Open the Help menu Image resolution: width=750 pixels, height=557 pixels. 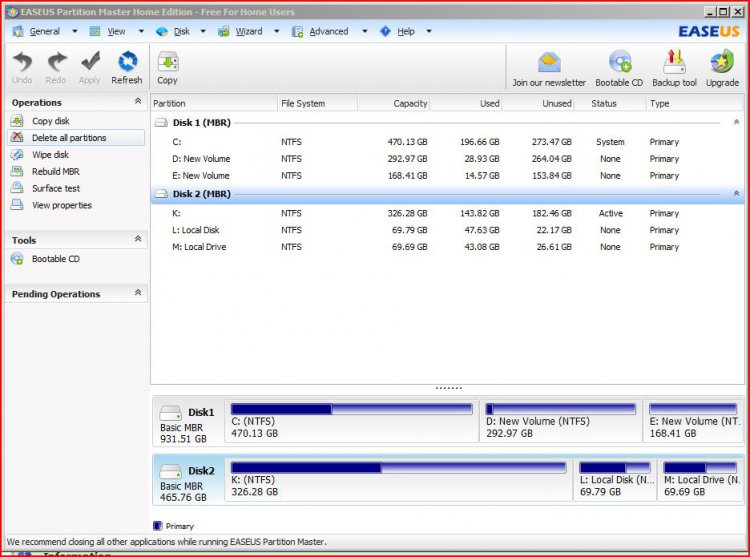point(406,32)
